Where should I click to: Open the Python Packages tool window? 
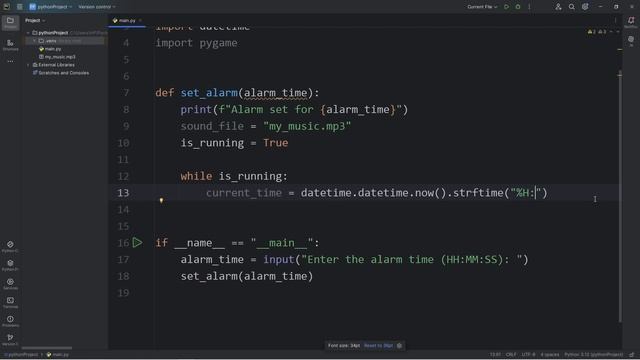pyautogui.click(x=10, y=265)
